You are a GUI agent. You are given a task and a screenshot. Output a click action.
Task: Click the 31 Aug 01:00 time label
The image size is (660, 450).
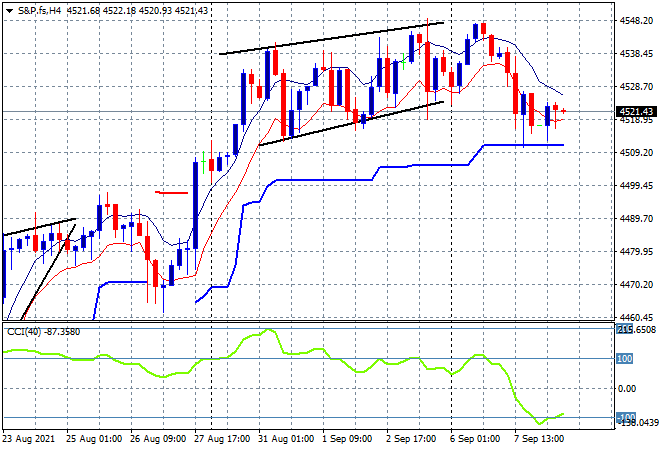[286, 439]
